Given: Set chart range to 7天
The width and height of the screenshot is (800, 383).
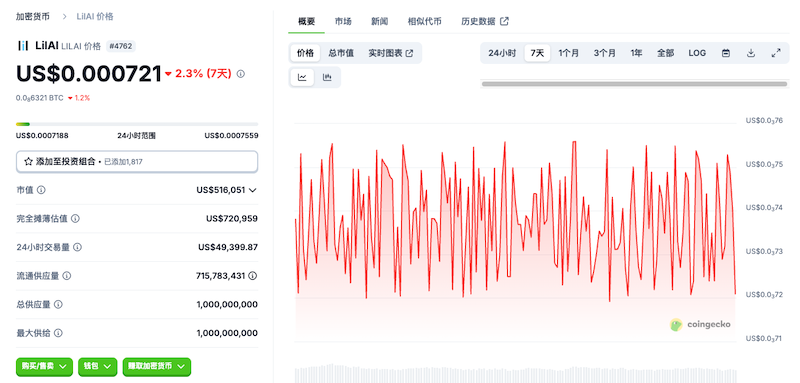Looking at the screenshot, I should [537, 53].
